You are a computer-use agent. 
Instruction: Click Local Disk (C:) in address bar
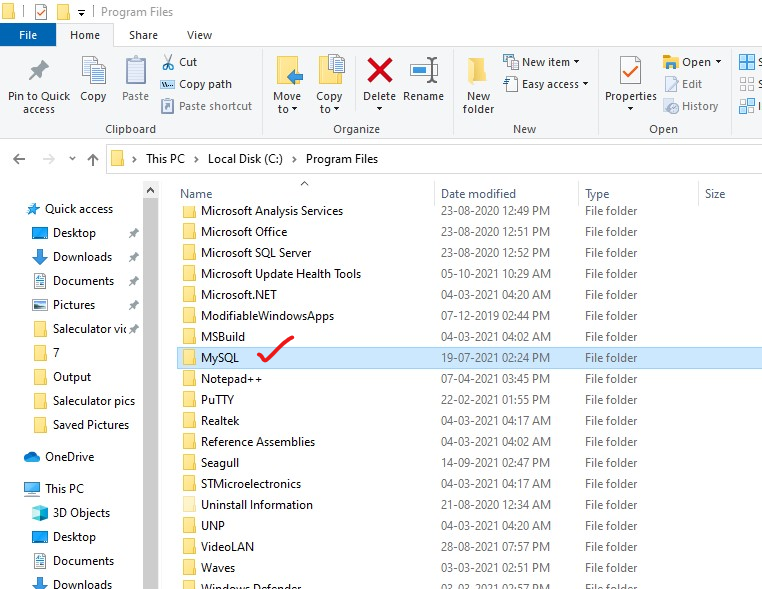tap(245, 159)
